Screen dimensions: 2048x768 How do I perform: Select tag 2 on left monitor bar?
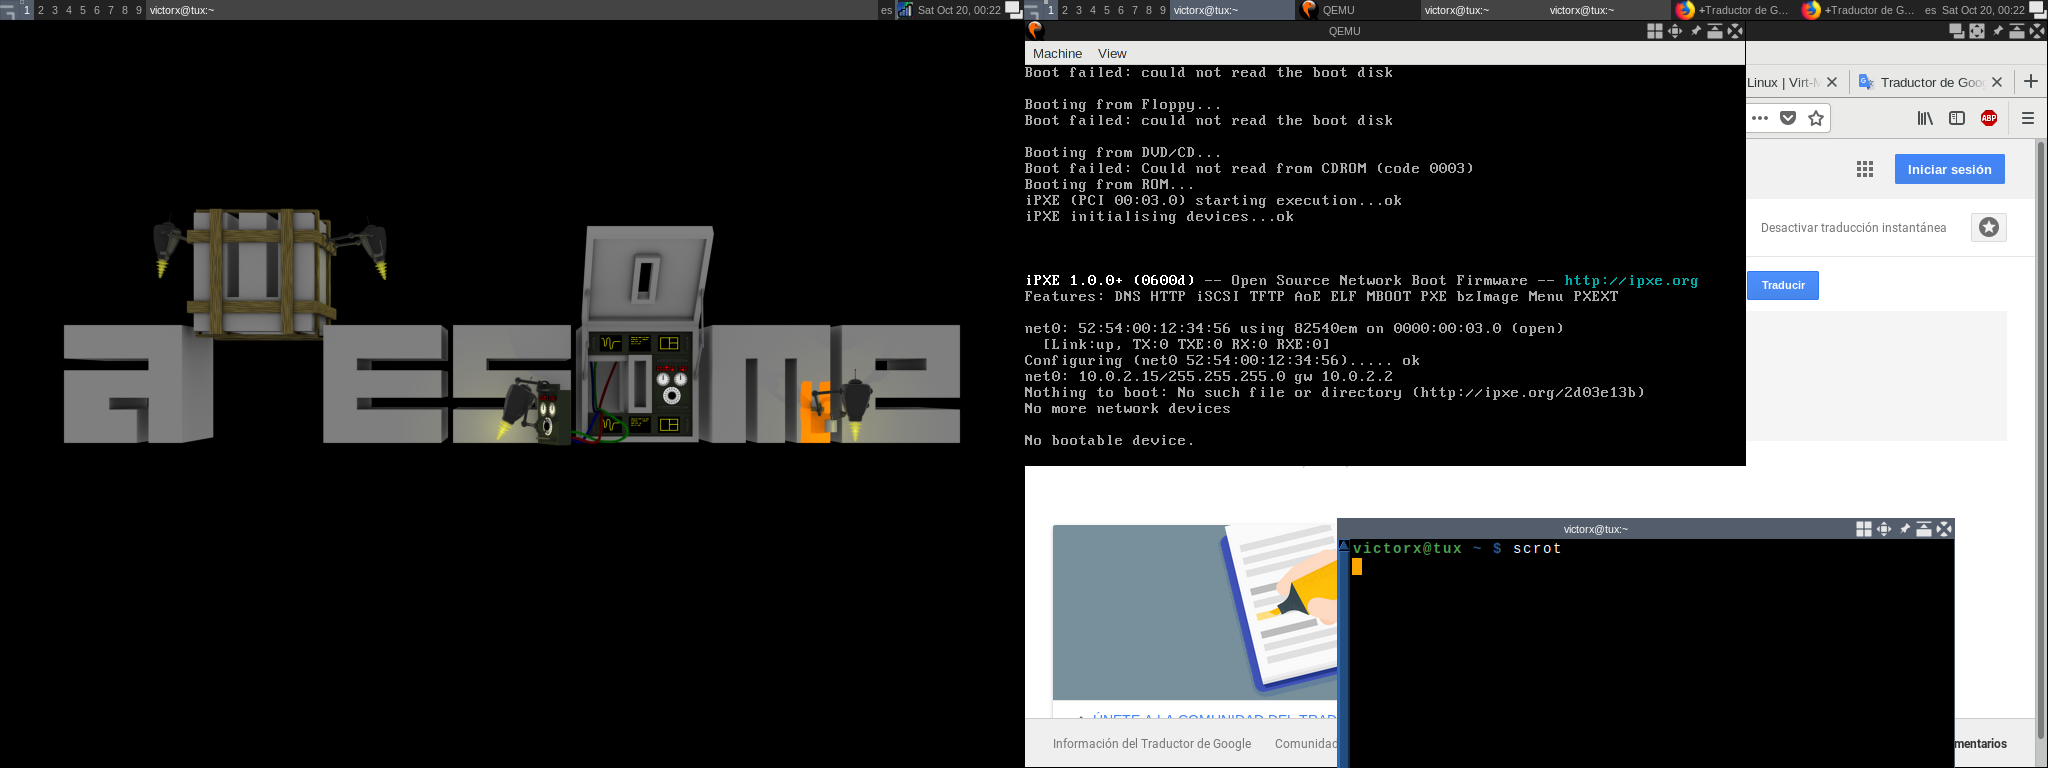pyautogui.click(x=41, y=10)
